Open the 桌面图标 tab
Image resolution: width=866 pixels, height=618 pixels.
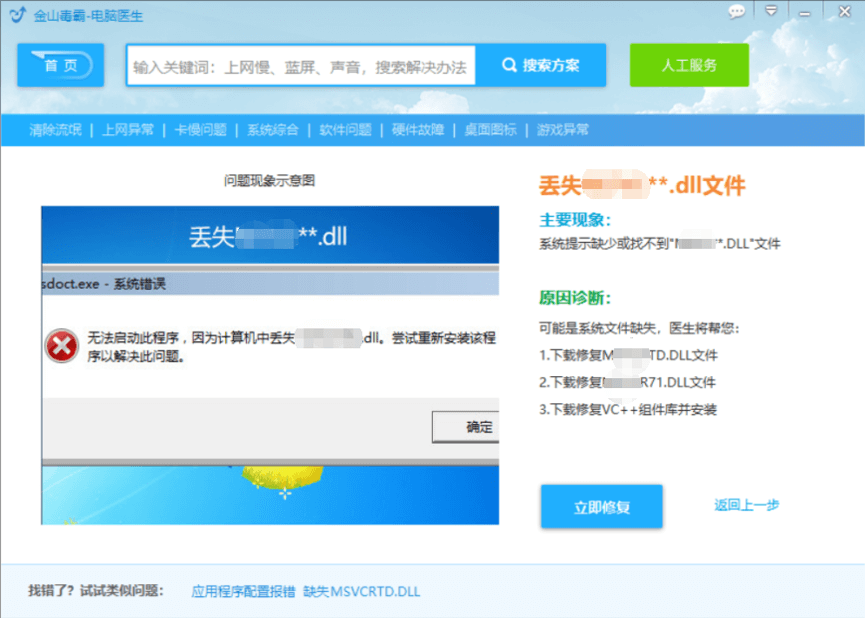click(x=490, y=130)
